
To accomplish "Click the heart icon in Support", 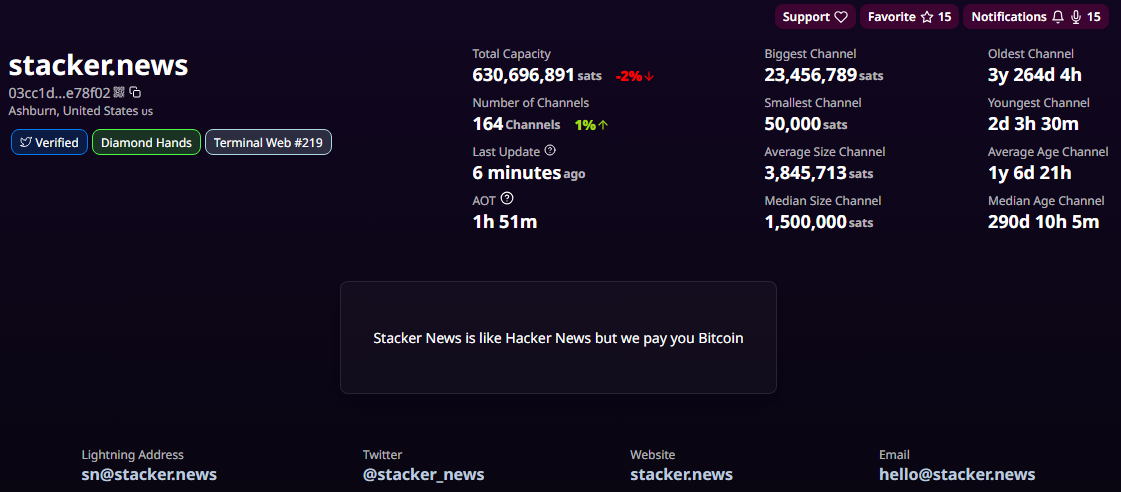I will pos(841,17).
